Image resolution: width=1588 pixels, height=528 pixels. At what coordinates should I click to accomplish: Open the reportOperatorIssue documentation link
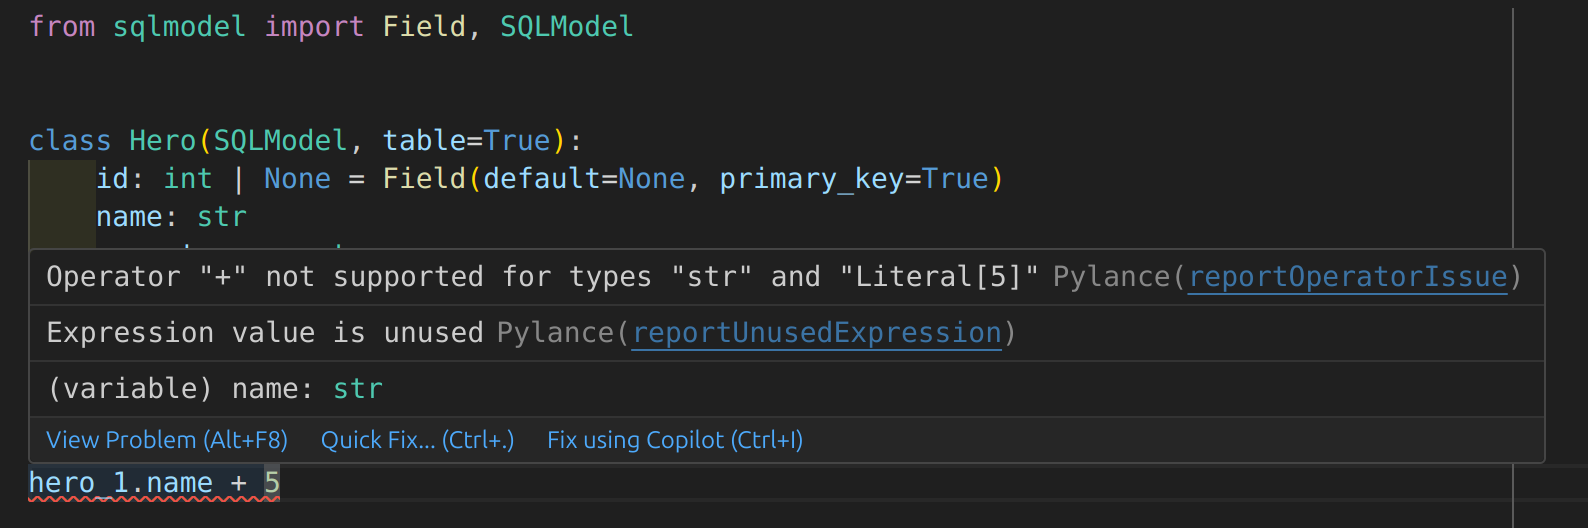pyautogui.click(x=1347, y=277)
